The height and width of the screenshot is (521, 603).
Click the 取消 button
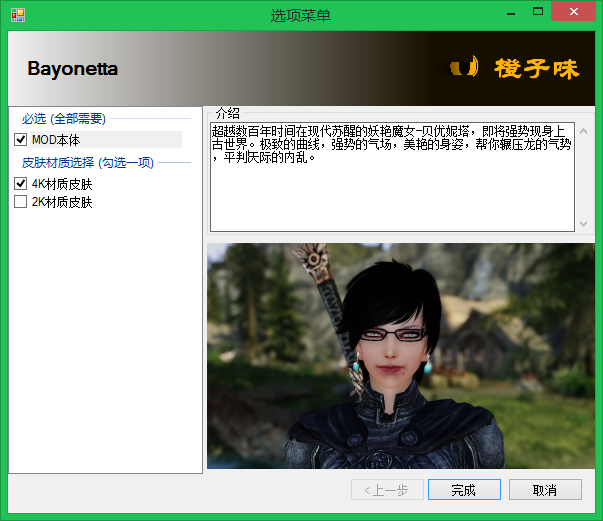545,489
